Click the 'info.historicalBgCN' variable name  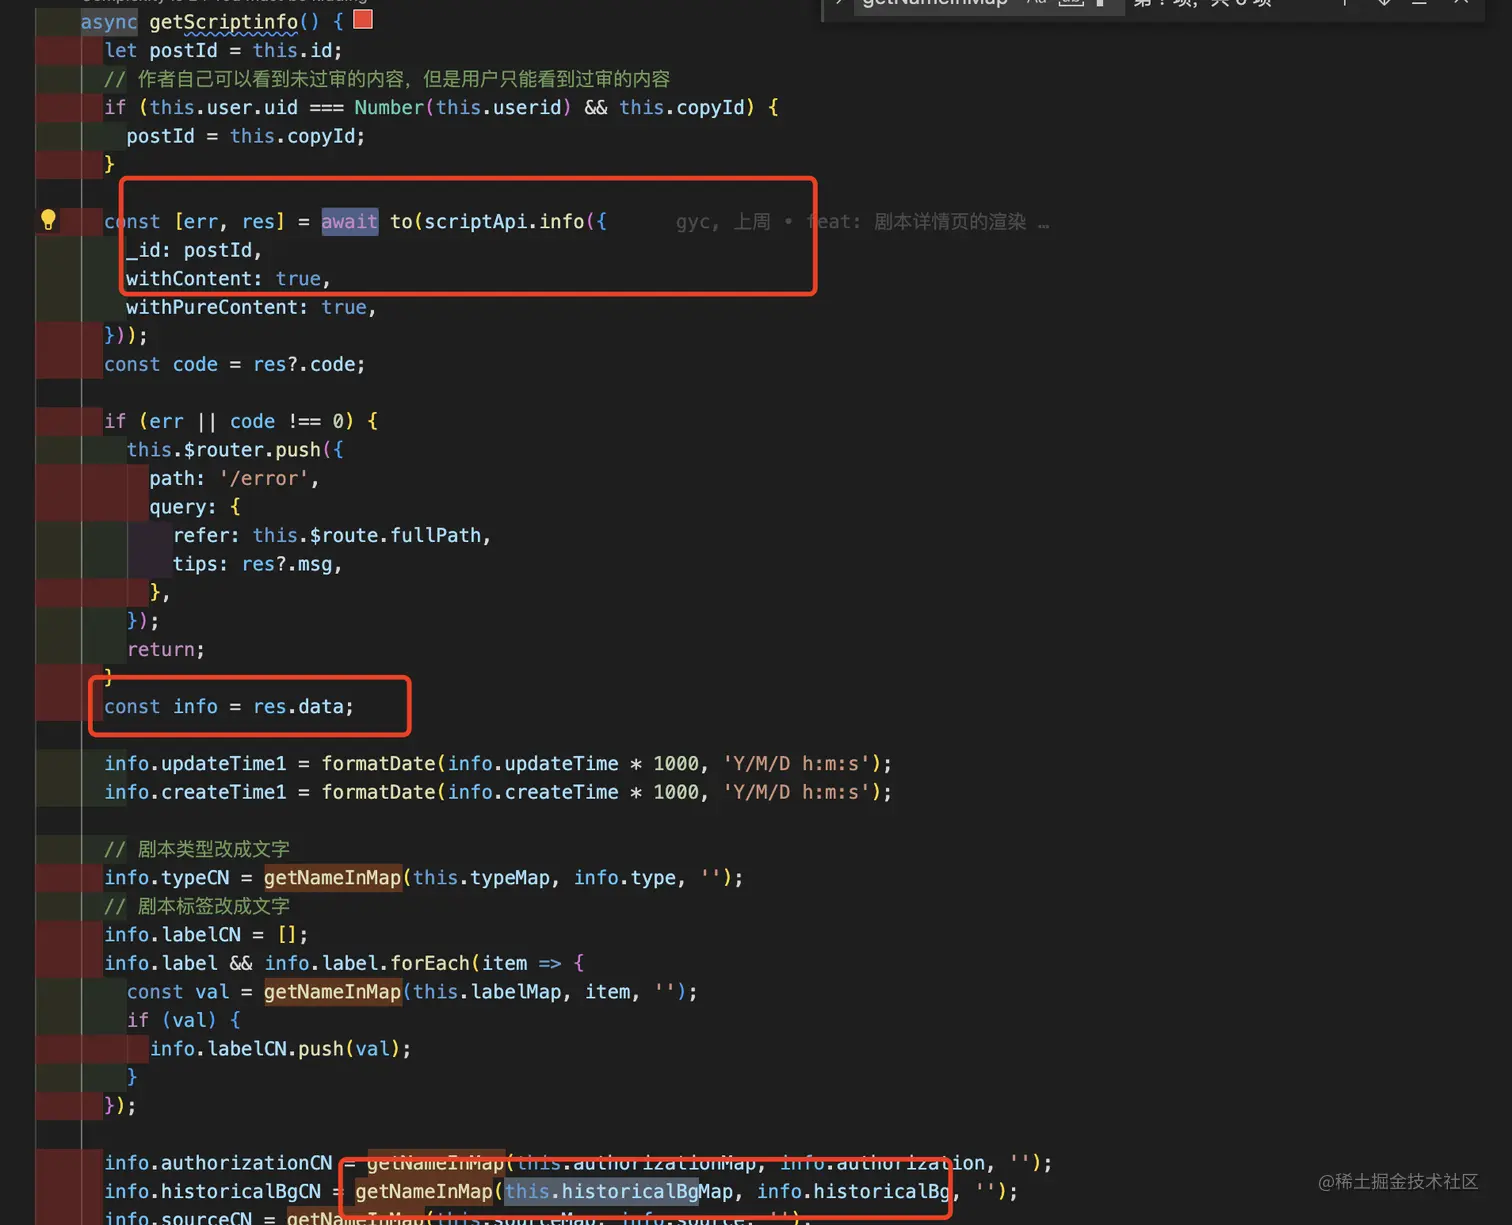pos(213,1192)
